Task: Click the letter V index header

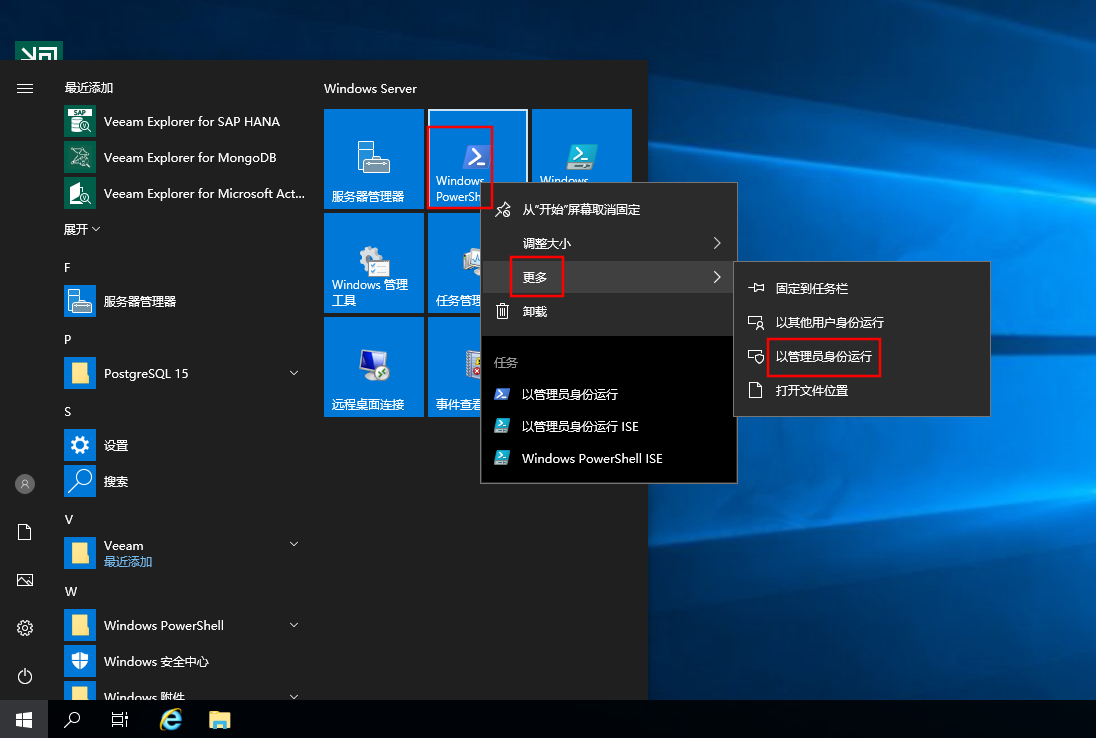Action: pyautogui.click(x=68, y=519)
